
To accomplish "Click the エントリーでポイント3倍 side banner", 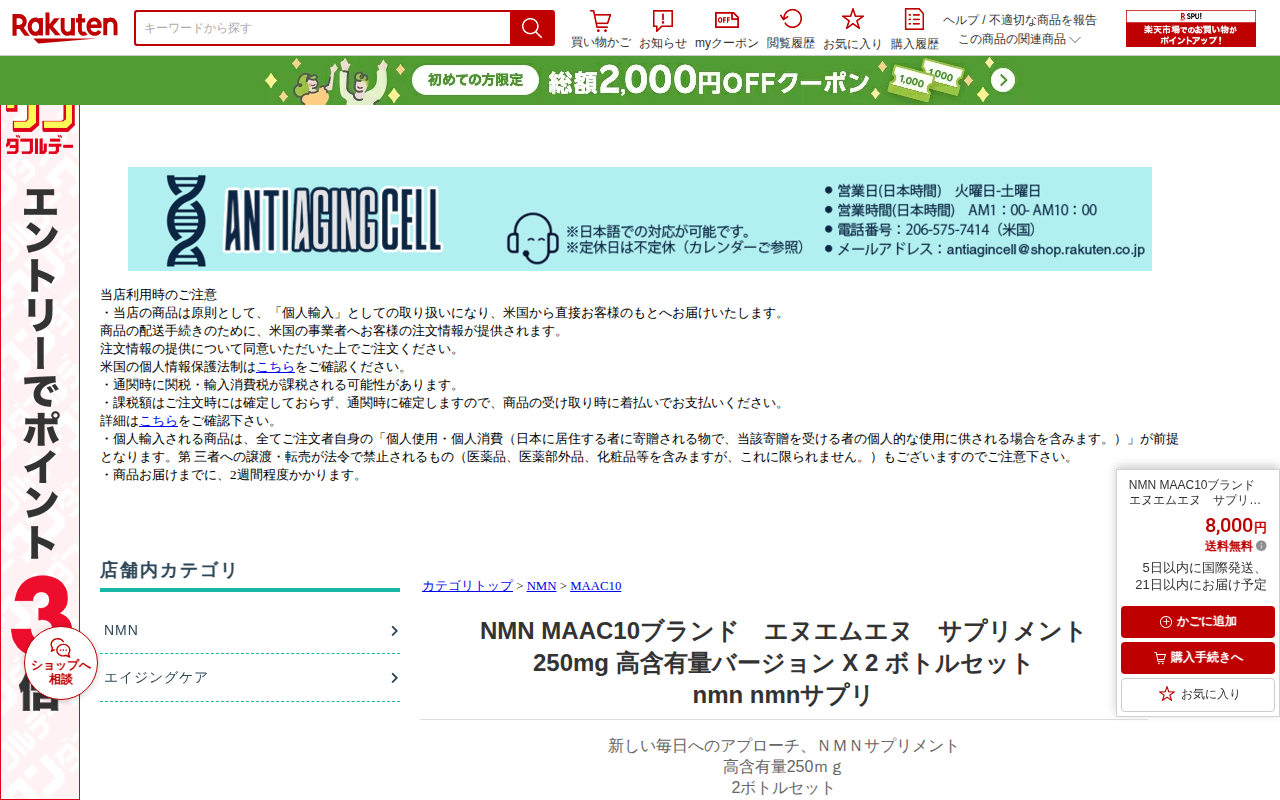I will [40, 452].
